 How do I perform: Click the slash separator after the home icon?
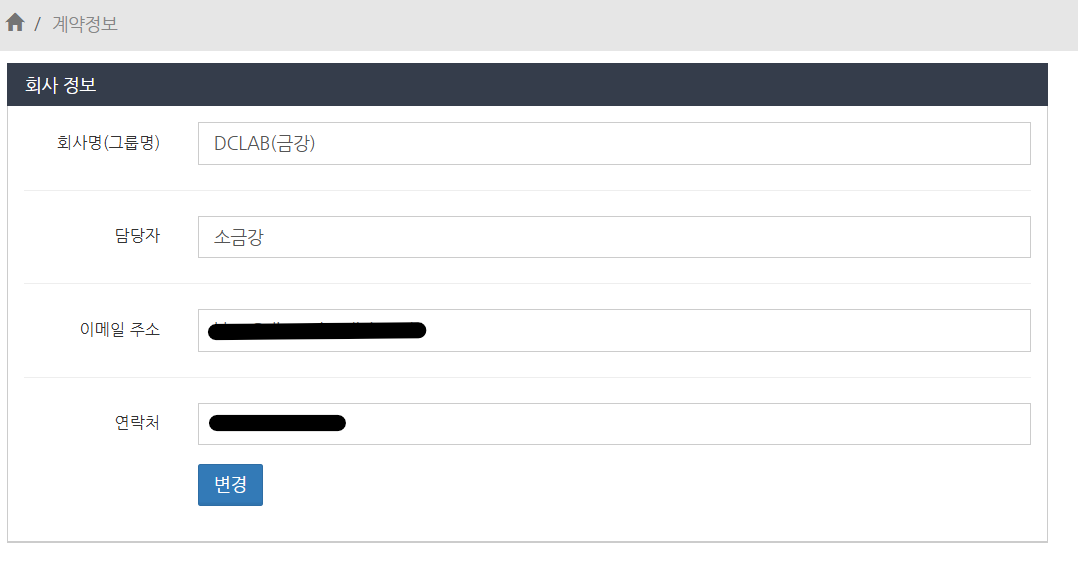point(38,24)
